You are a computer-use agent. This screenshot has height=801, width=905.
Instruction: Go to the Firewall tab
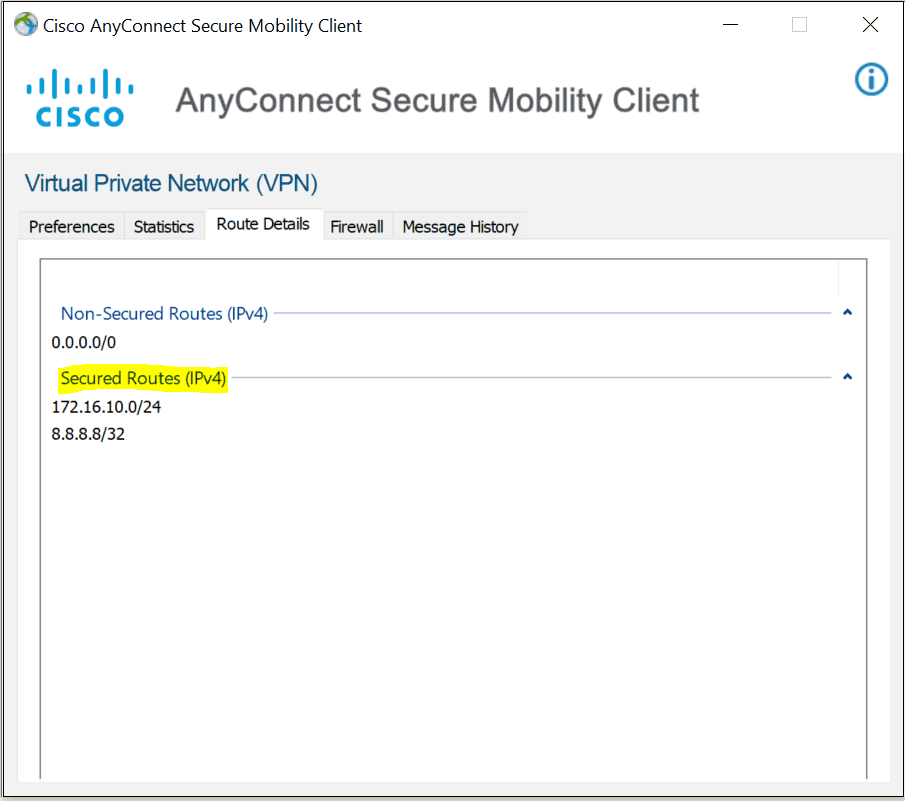(x=357, y=227)
